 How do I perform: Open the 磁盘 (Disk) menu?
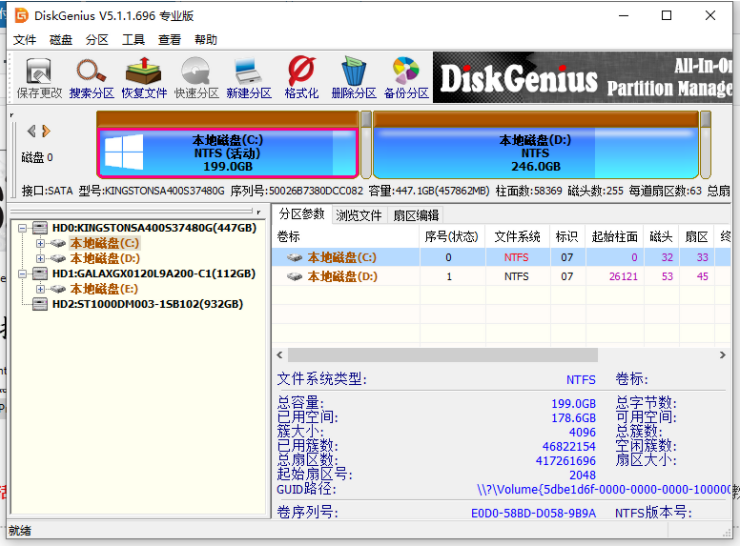61,40
